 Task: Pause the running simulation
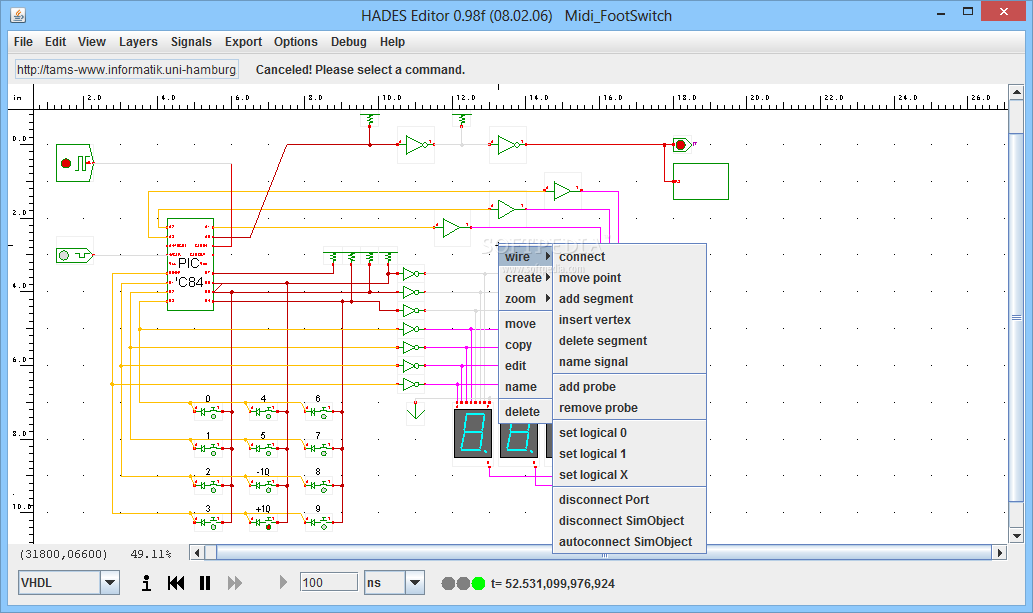pos(205,583)
